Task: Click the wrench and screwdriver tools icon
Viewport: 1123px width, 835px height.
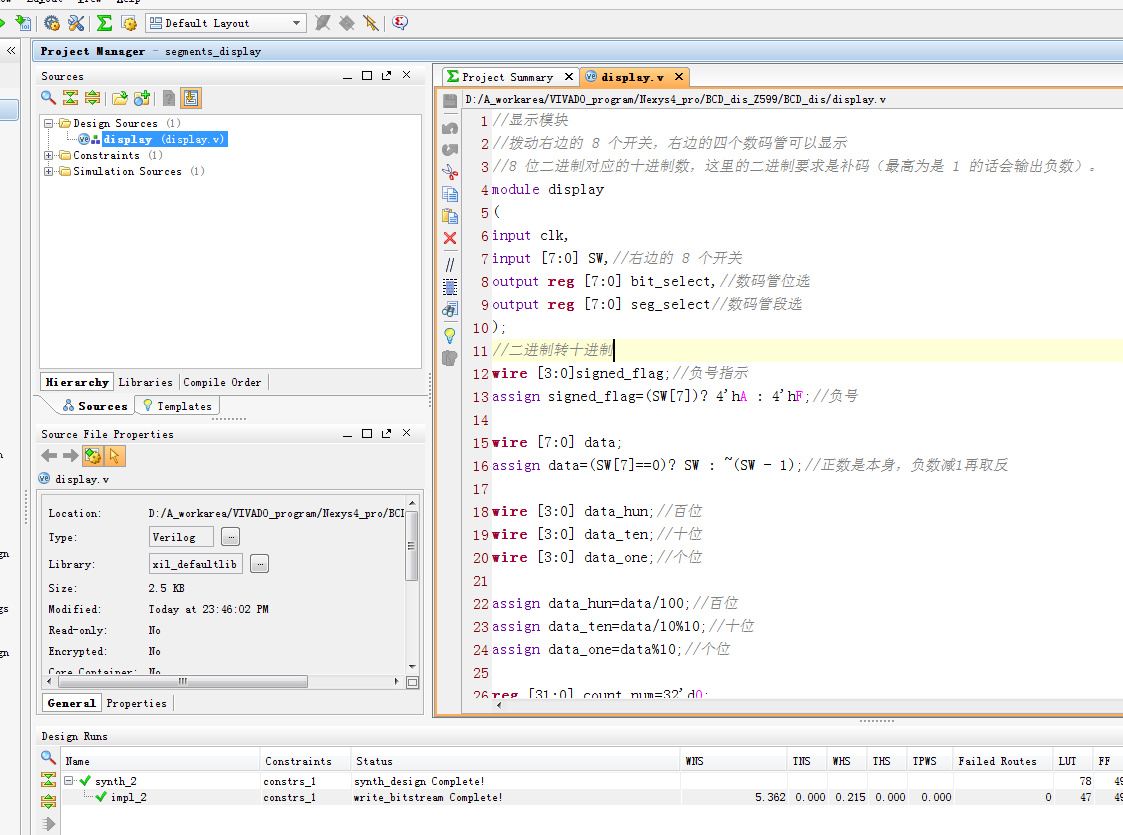Action: 76,23
